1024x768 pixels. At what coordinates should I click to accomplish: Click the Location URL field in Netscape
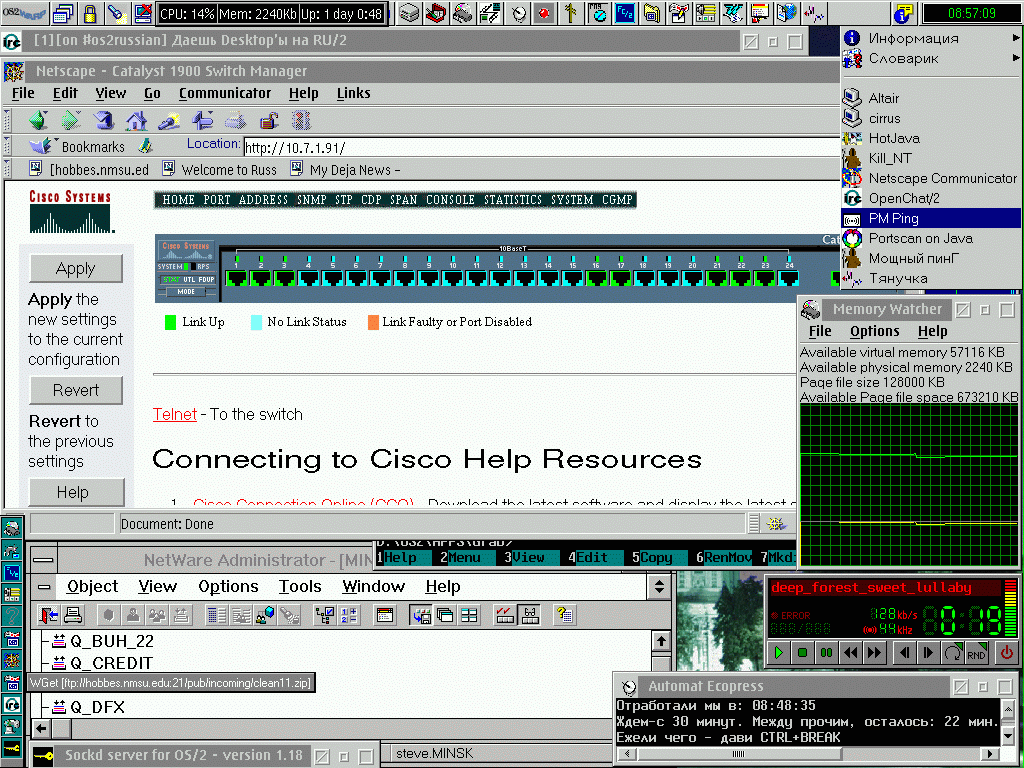(541, 147)
